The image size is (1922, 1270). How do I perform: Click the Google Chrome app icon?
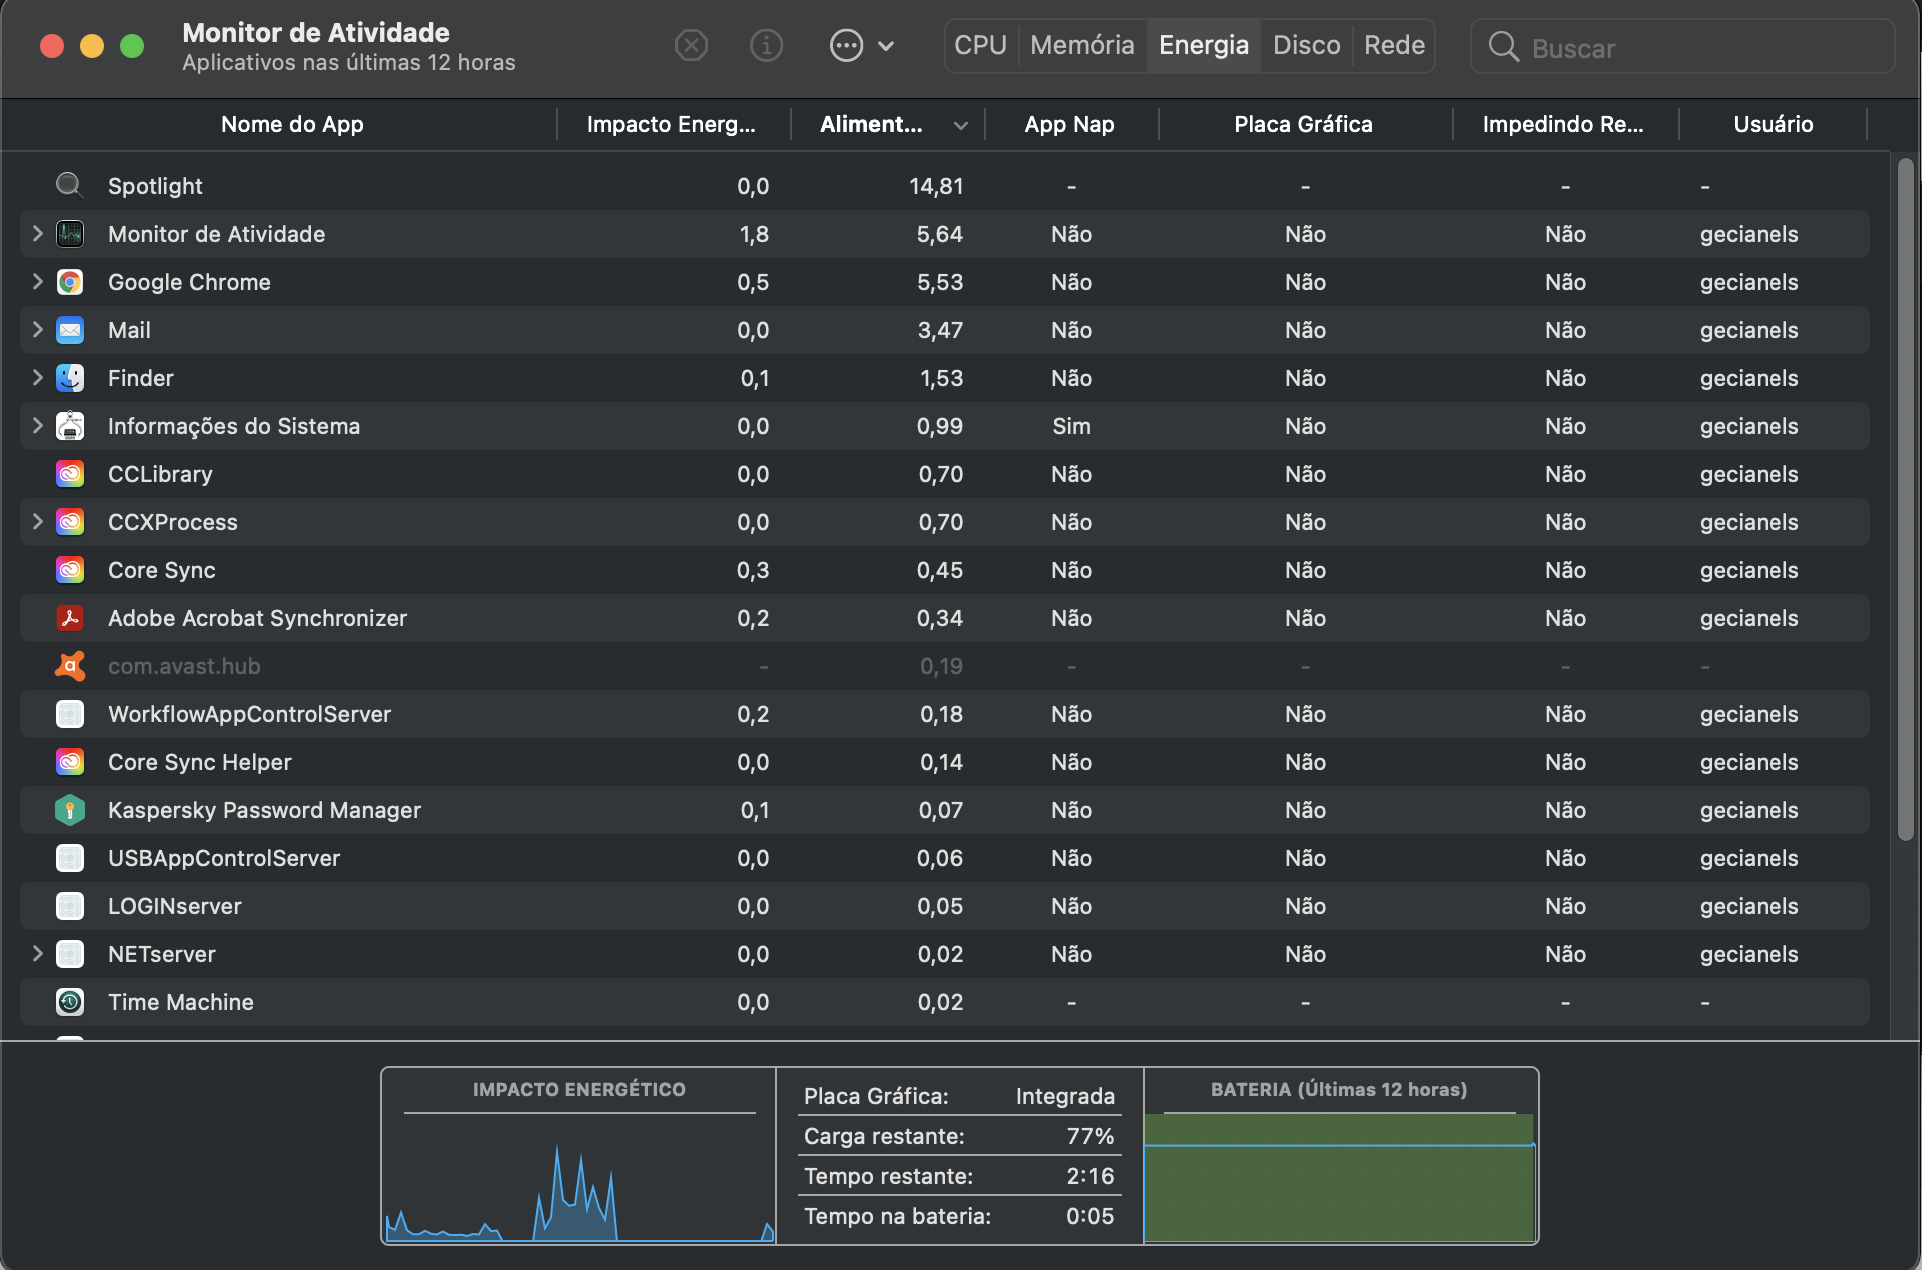pyautogui.click(x=70, y=282)
